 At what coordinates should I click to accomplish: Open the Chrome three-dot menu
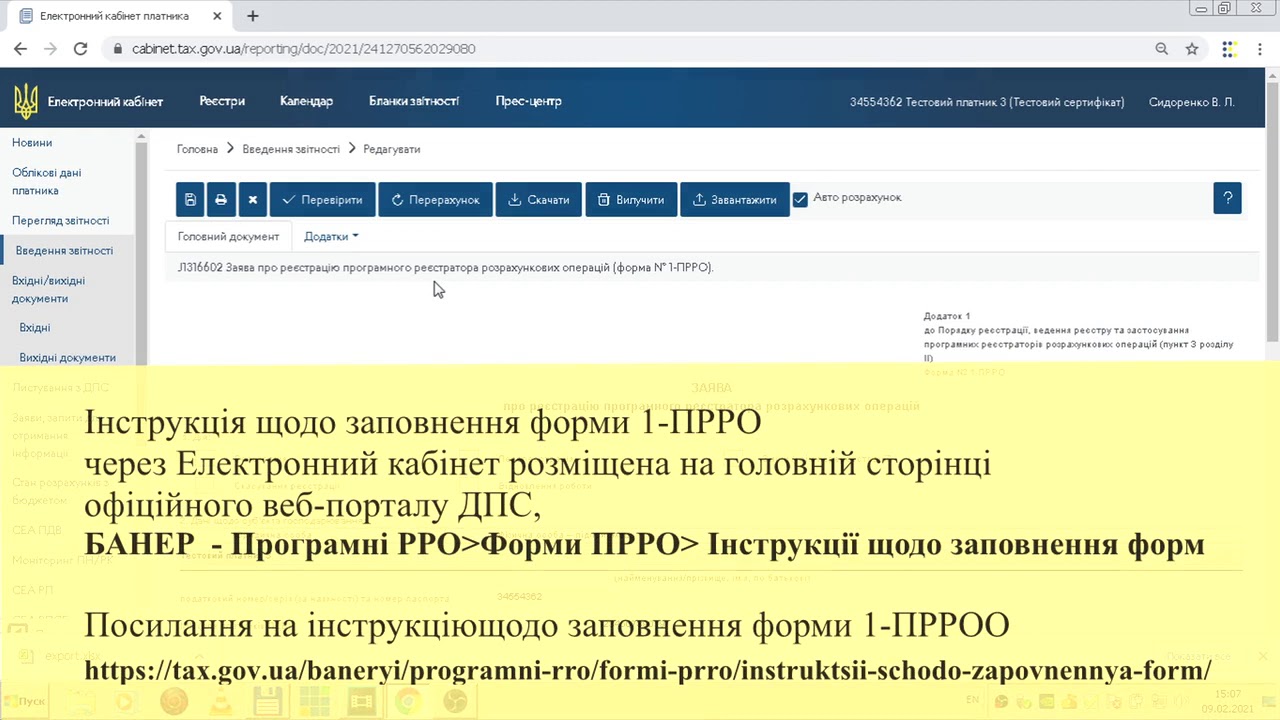(1260, 48)
